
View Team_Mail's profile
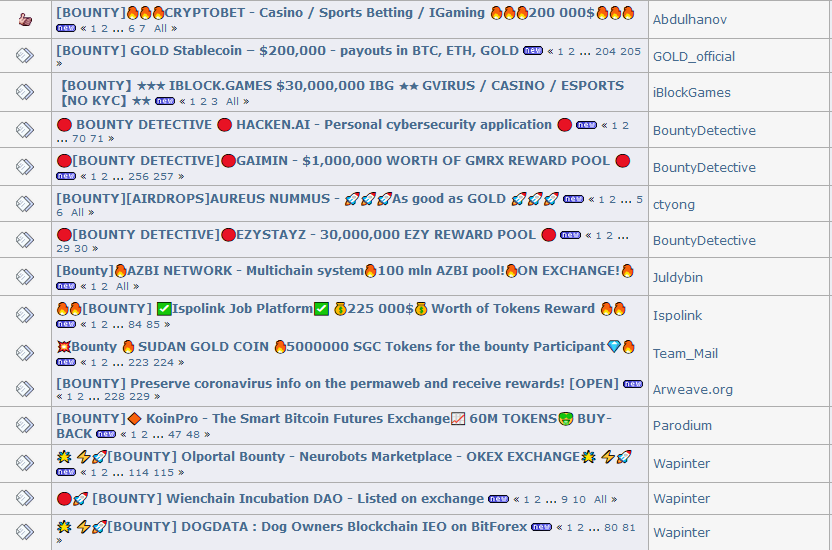[685, 354]
